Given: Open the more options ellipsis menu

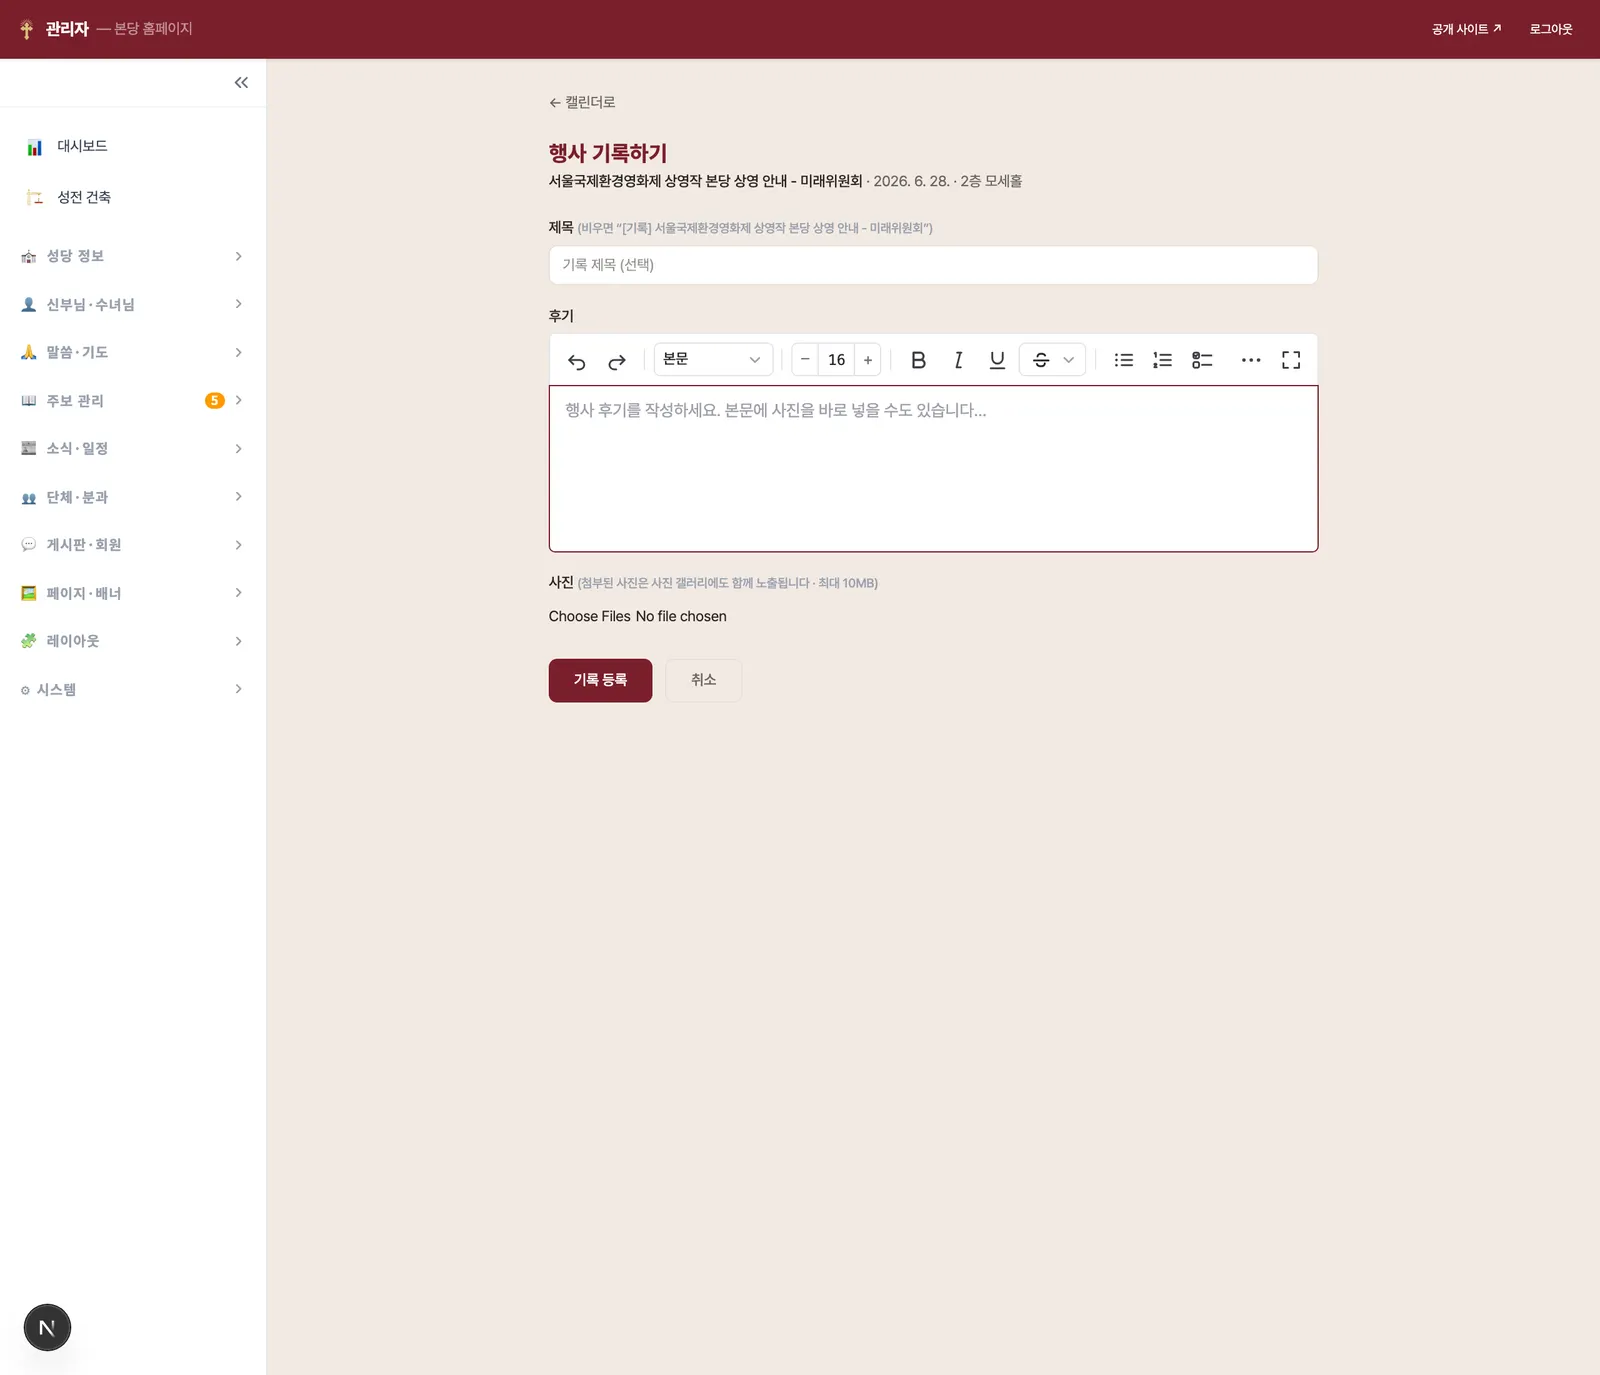Looking at the screenshot, I should [1251, 360].
